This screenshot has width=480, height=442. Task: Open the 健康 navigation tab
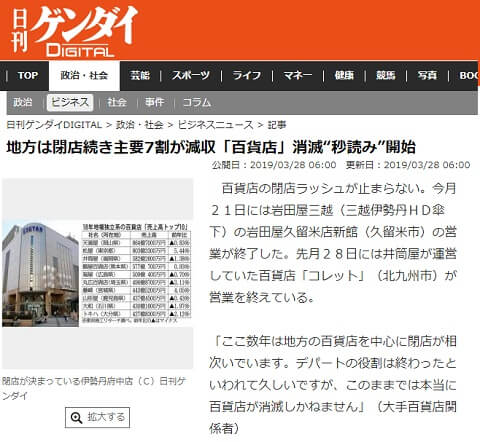point(344,76)
